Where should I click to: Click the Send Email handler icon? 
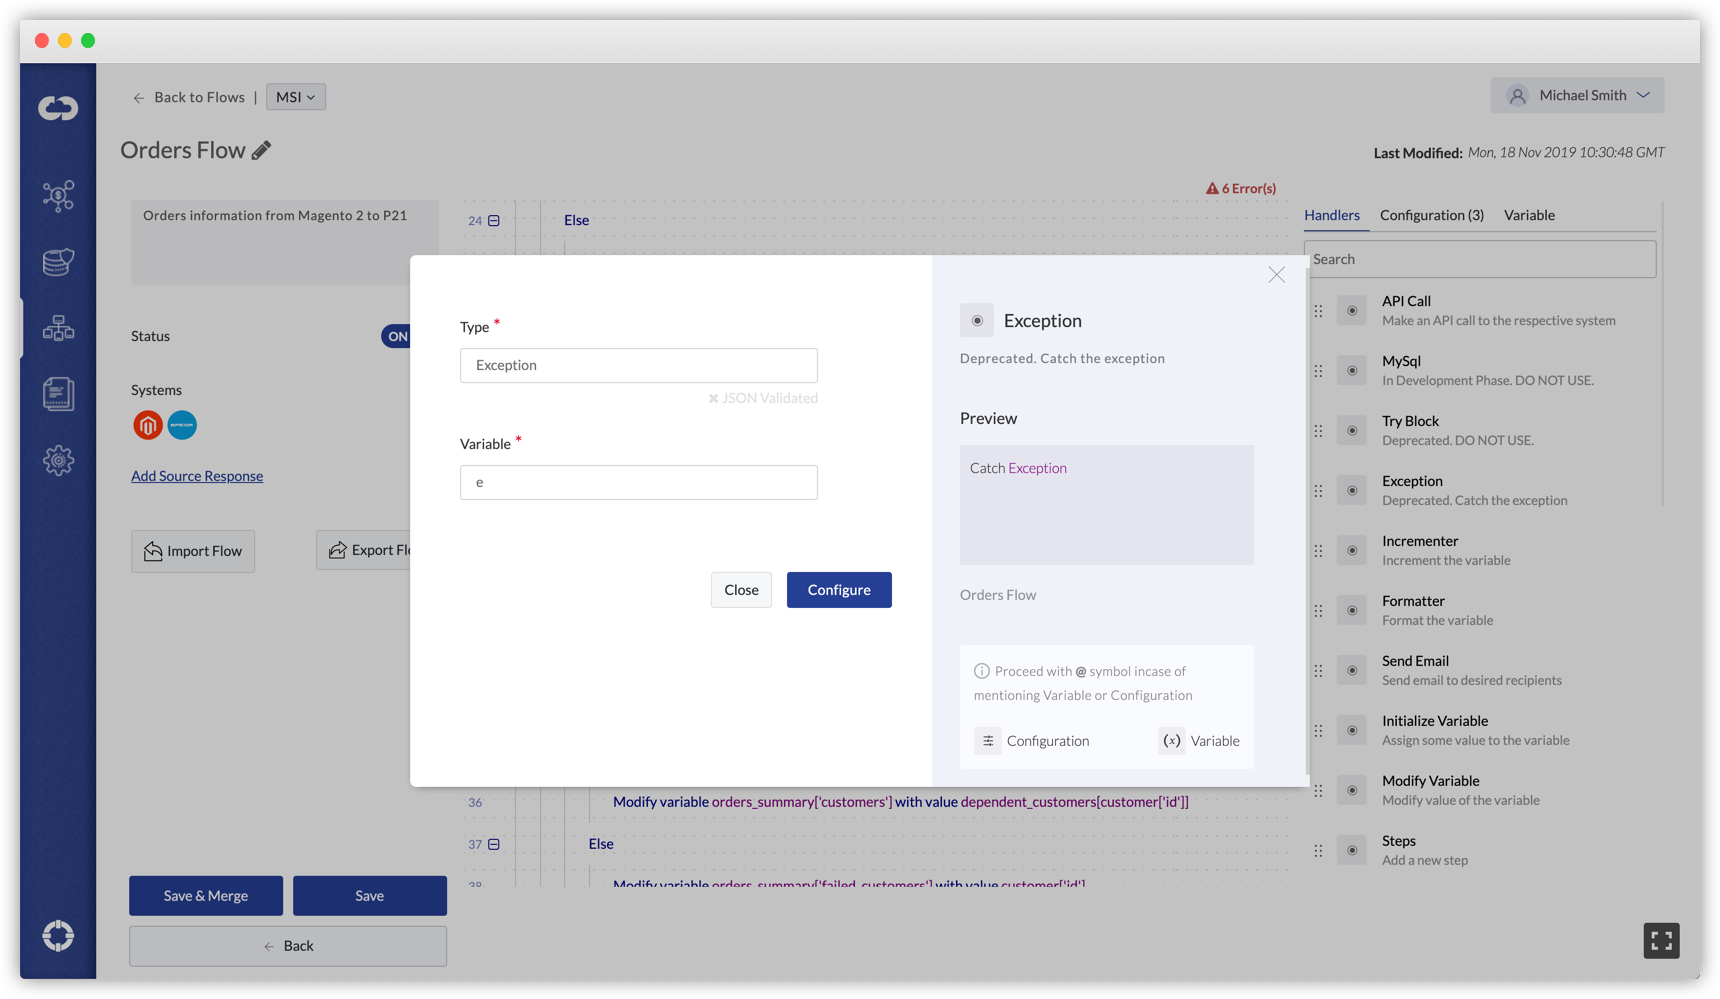click(x=1352, y=671)
